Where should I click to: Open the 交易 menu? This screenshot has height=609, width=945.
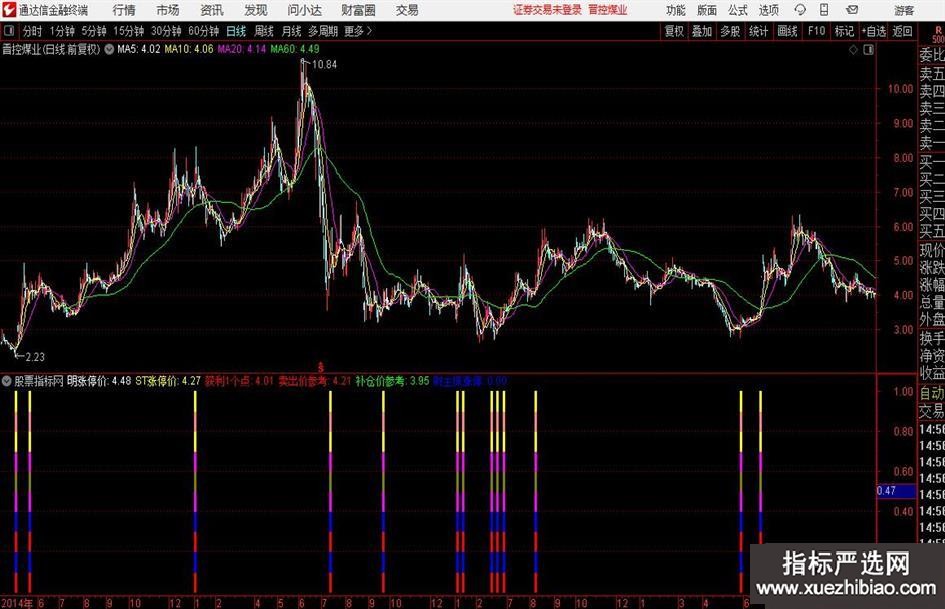(x=407, y=10)
